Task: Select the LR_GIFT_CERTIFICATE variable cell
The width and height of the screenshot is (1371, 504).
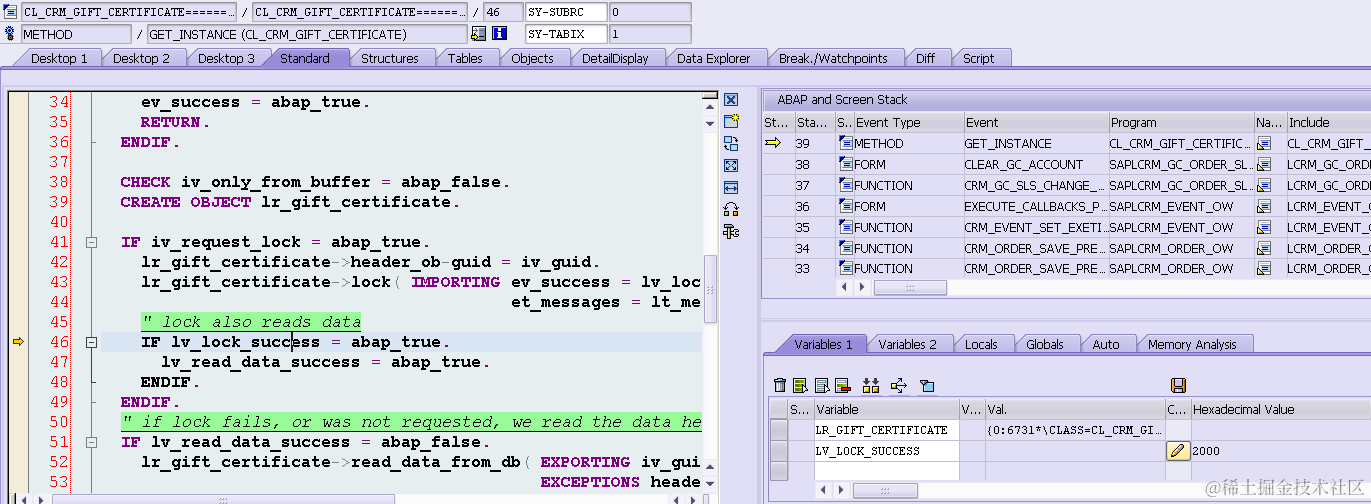Action: [886, 430]
